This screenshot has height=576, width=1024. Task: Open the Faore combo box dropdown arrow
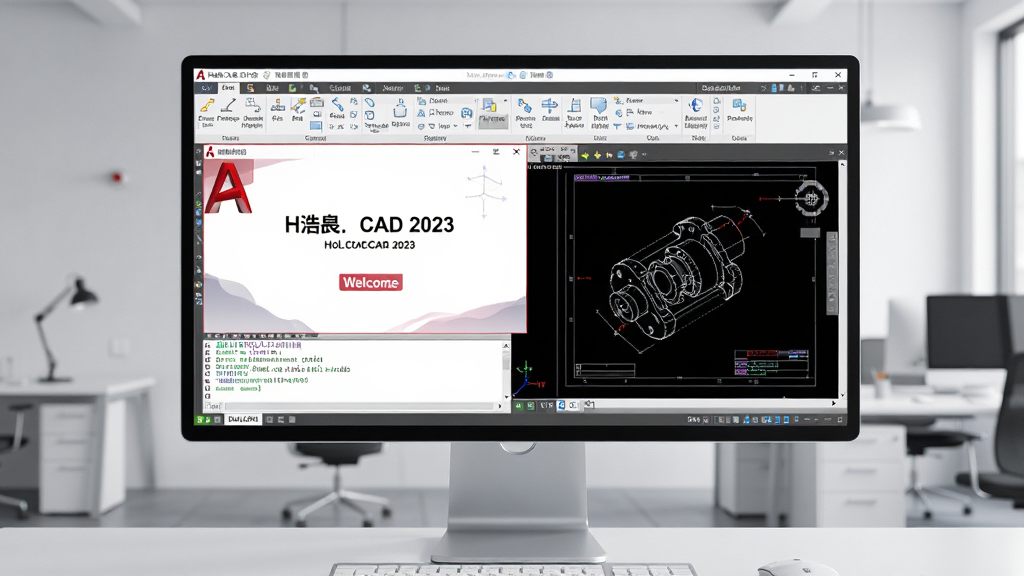[676, 101]
